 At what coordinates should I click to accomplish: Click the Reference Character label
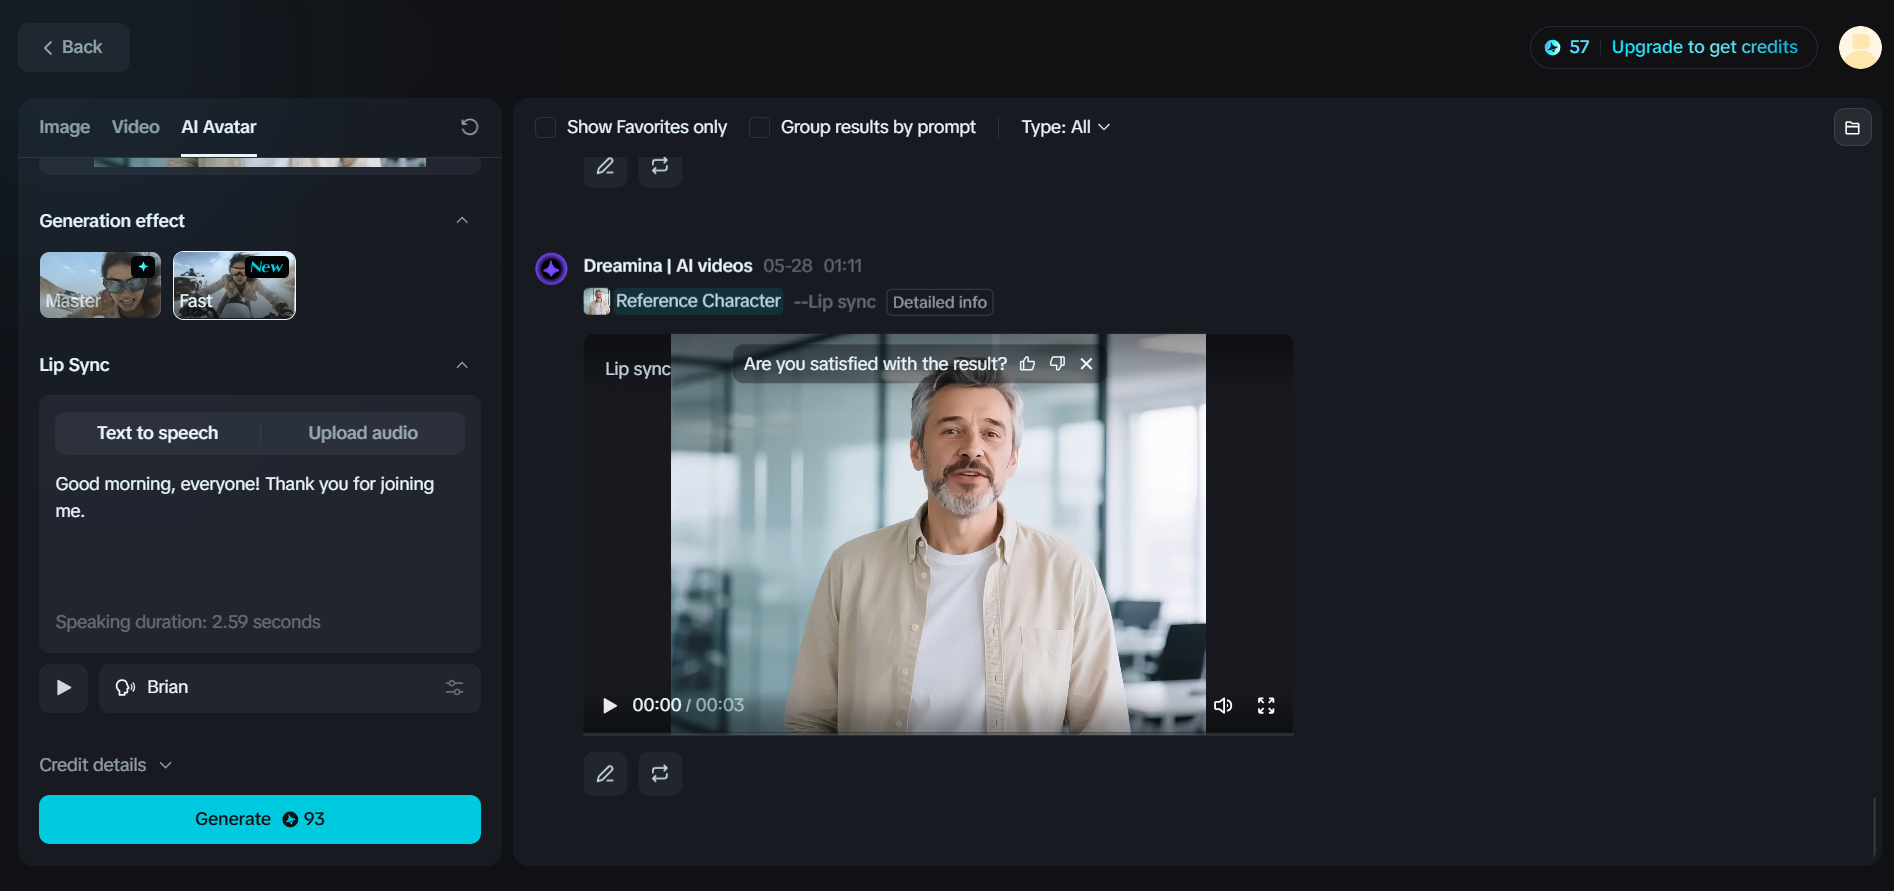(x=698, y=301)
